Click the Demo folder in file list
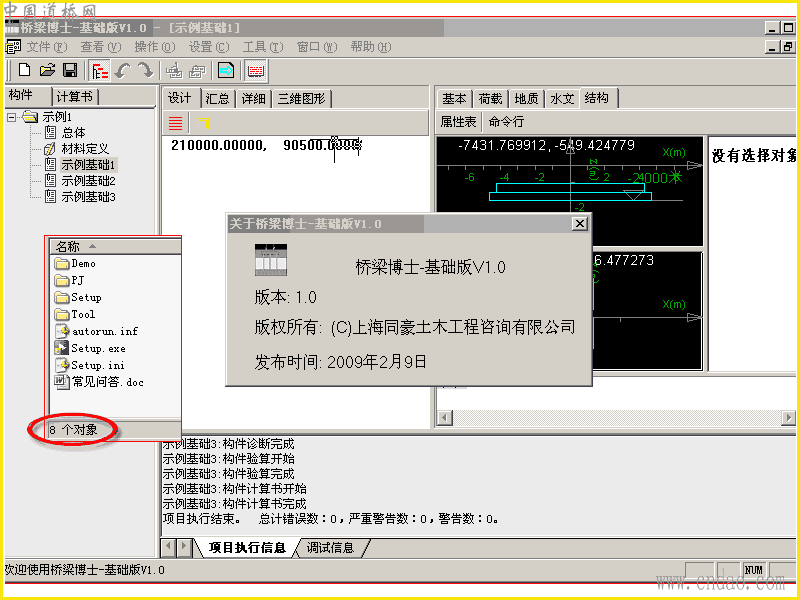 [x=75, y=263]
